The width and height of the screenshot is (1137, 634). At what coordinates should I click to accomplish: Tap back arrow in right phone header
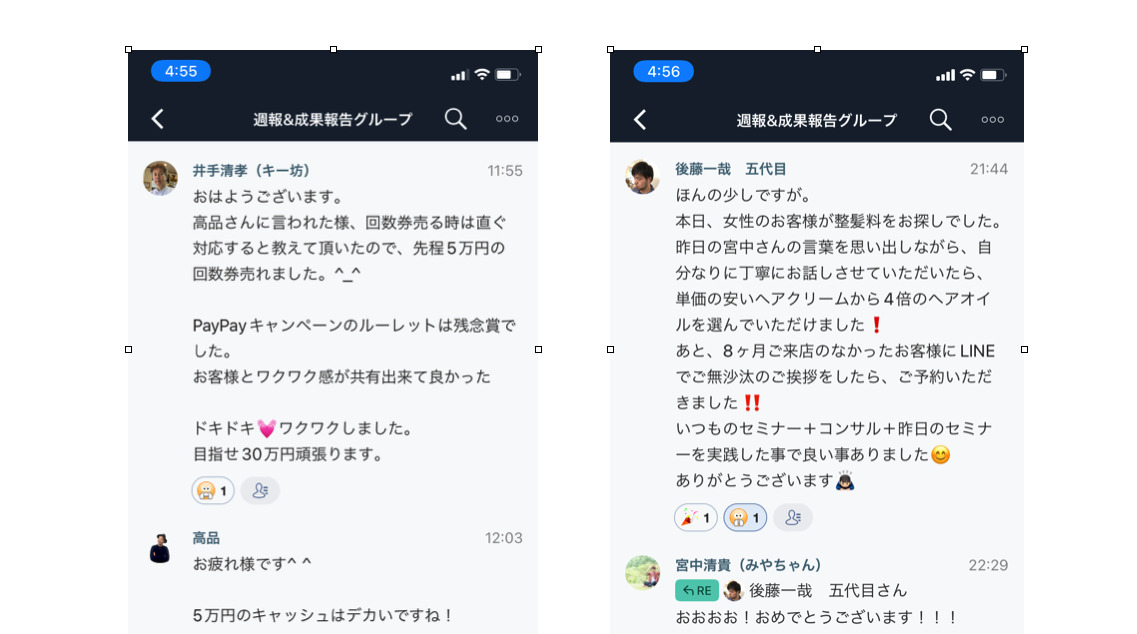click(640, 120)
